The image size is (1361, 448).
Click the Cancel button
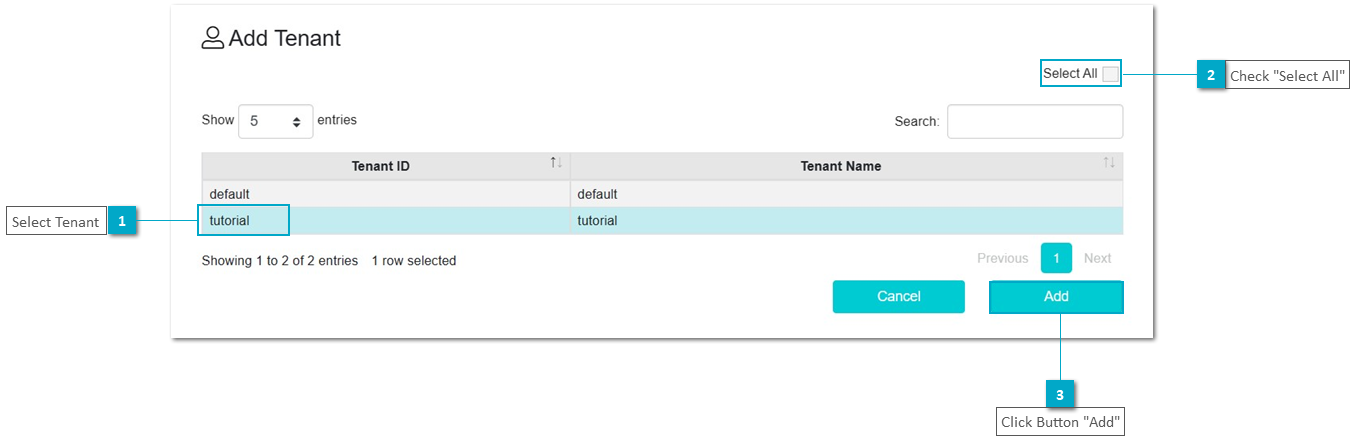click(x=898, y=297)
